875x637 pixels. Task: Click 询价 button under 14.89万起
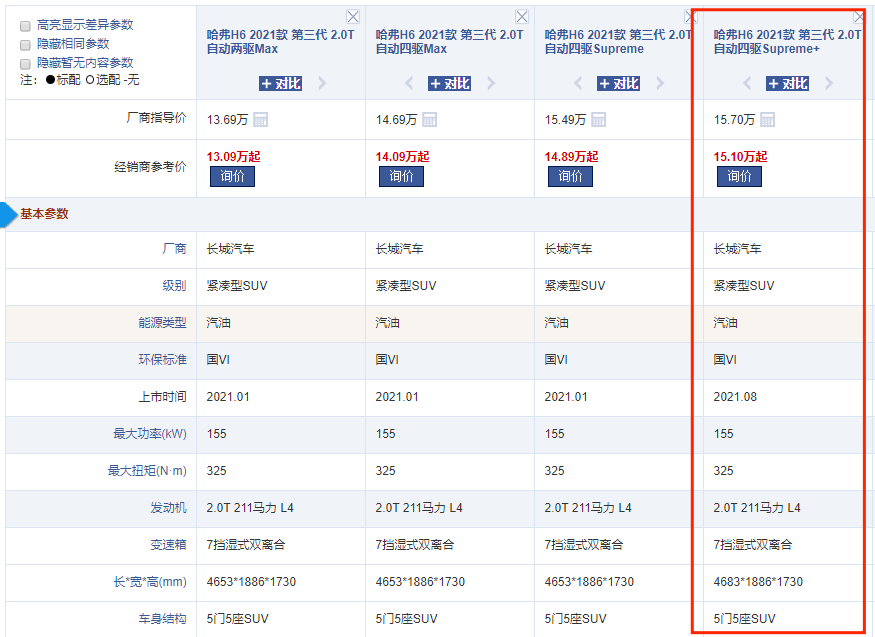570,176
